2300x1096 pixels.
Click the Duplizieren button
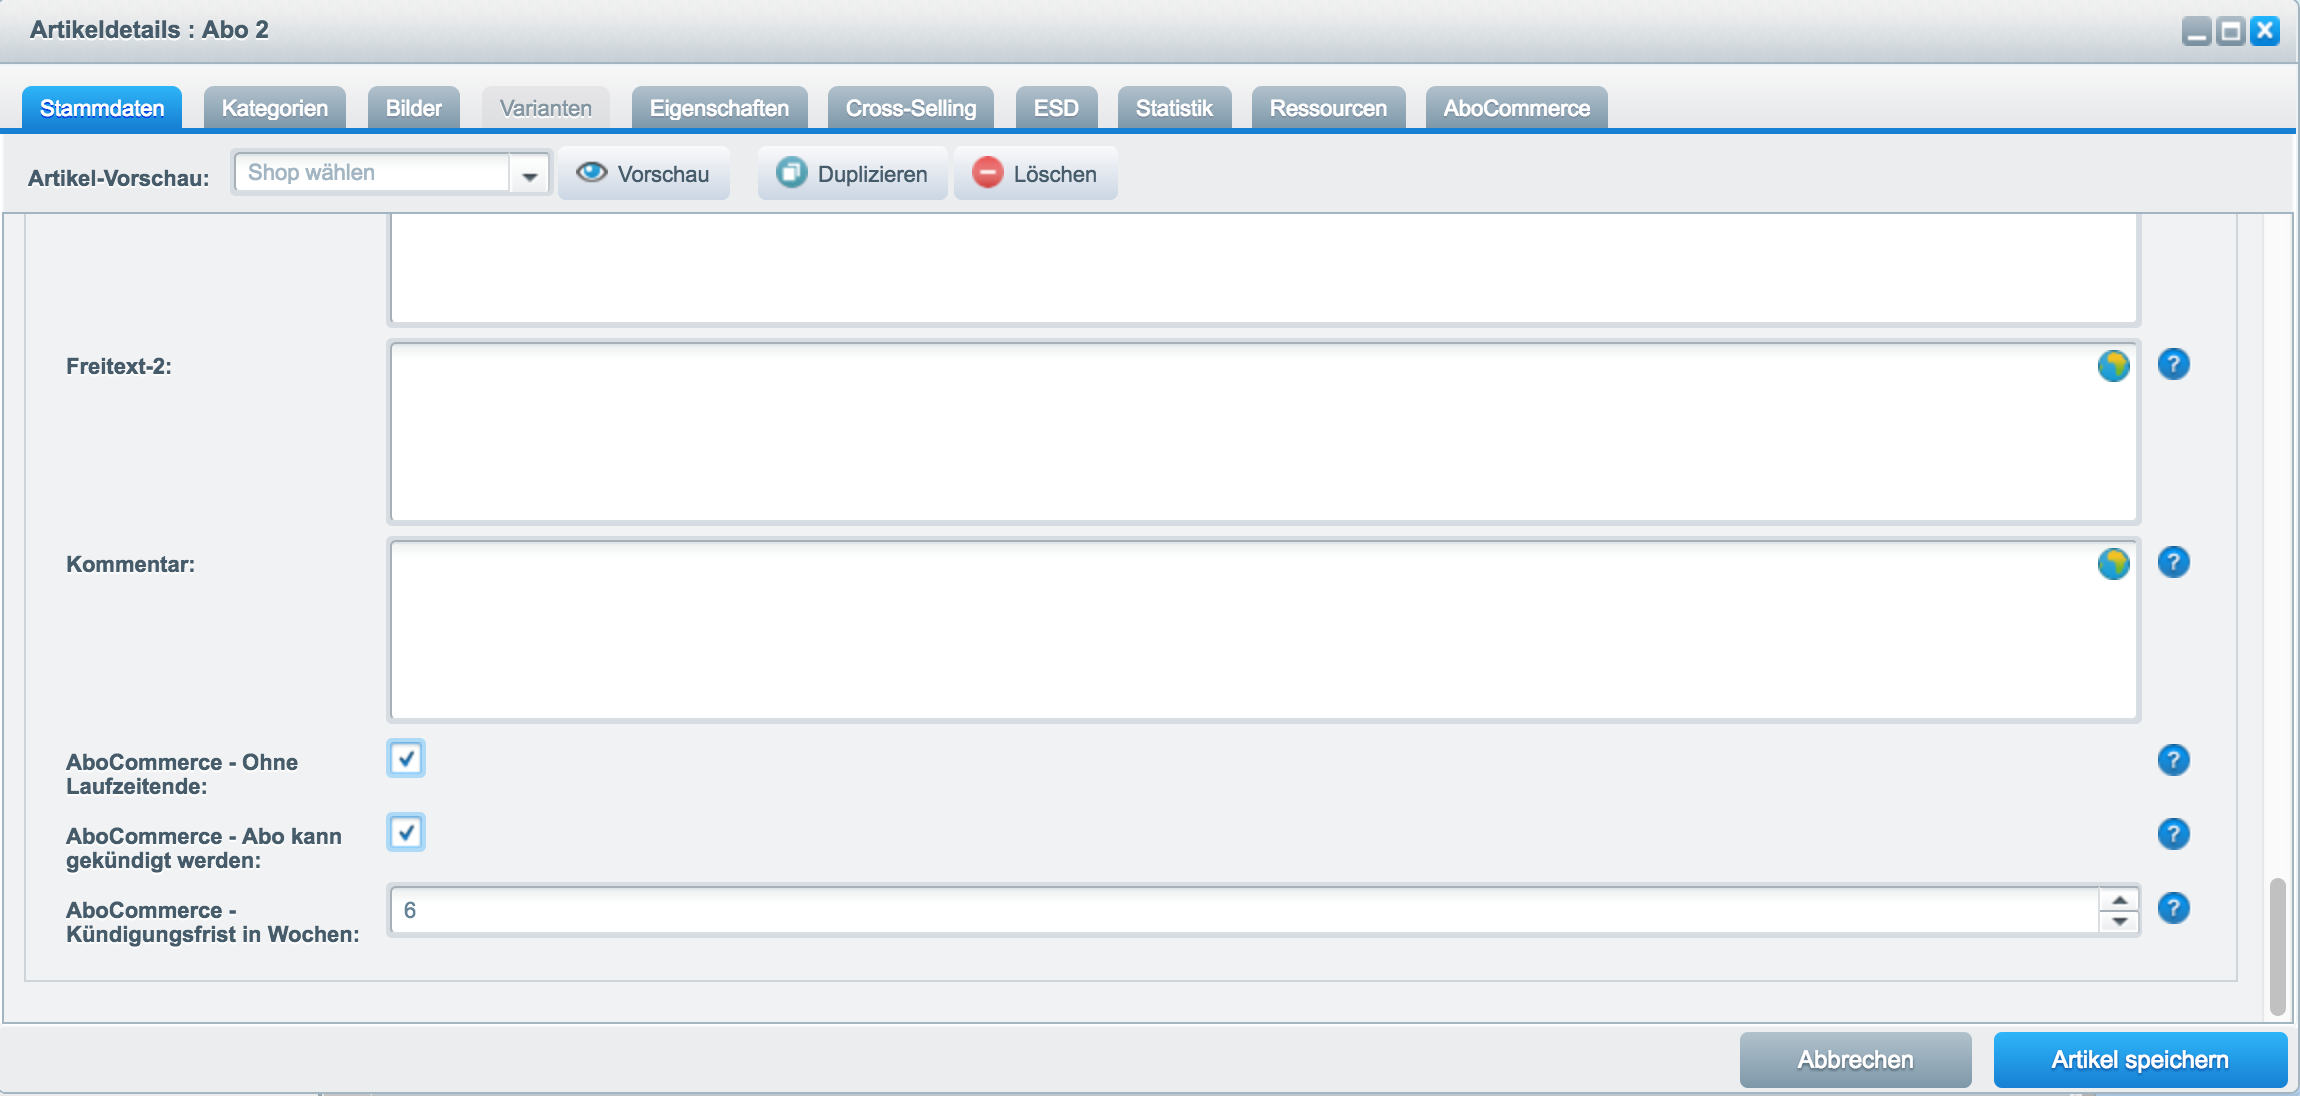853,174
